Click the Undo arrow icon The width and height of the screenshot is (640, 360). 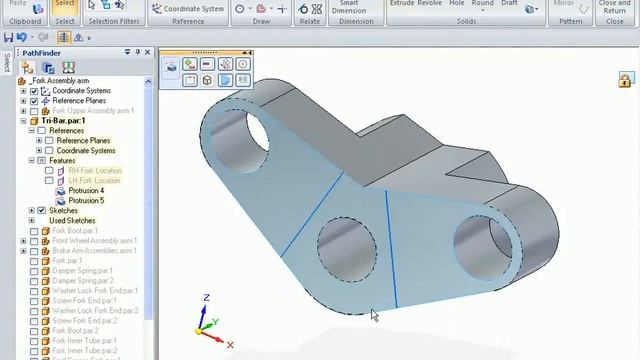point(22,38)
